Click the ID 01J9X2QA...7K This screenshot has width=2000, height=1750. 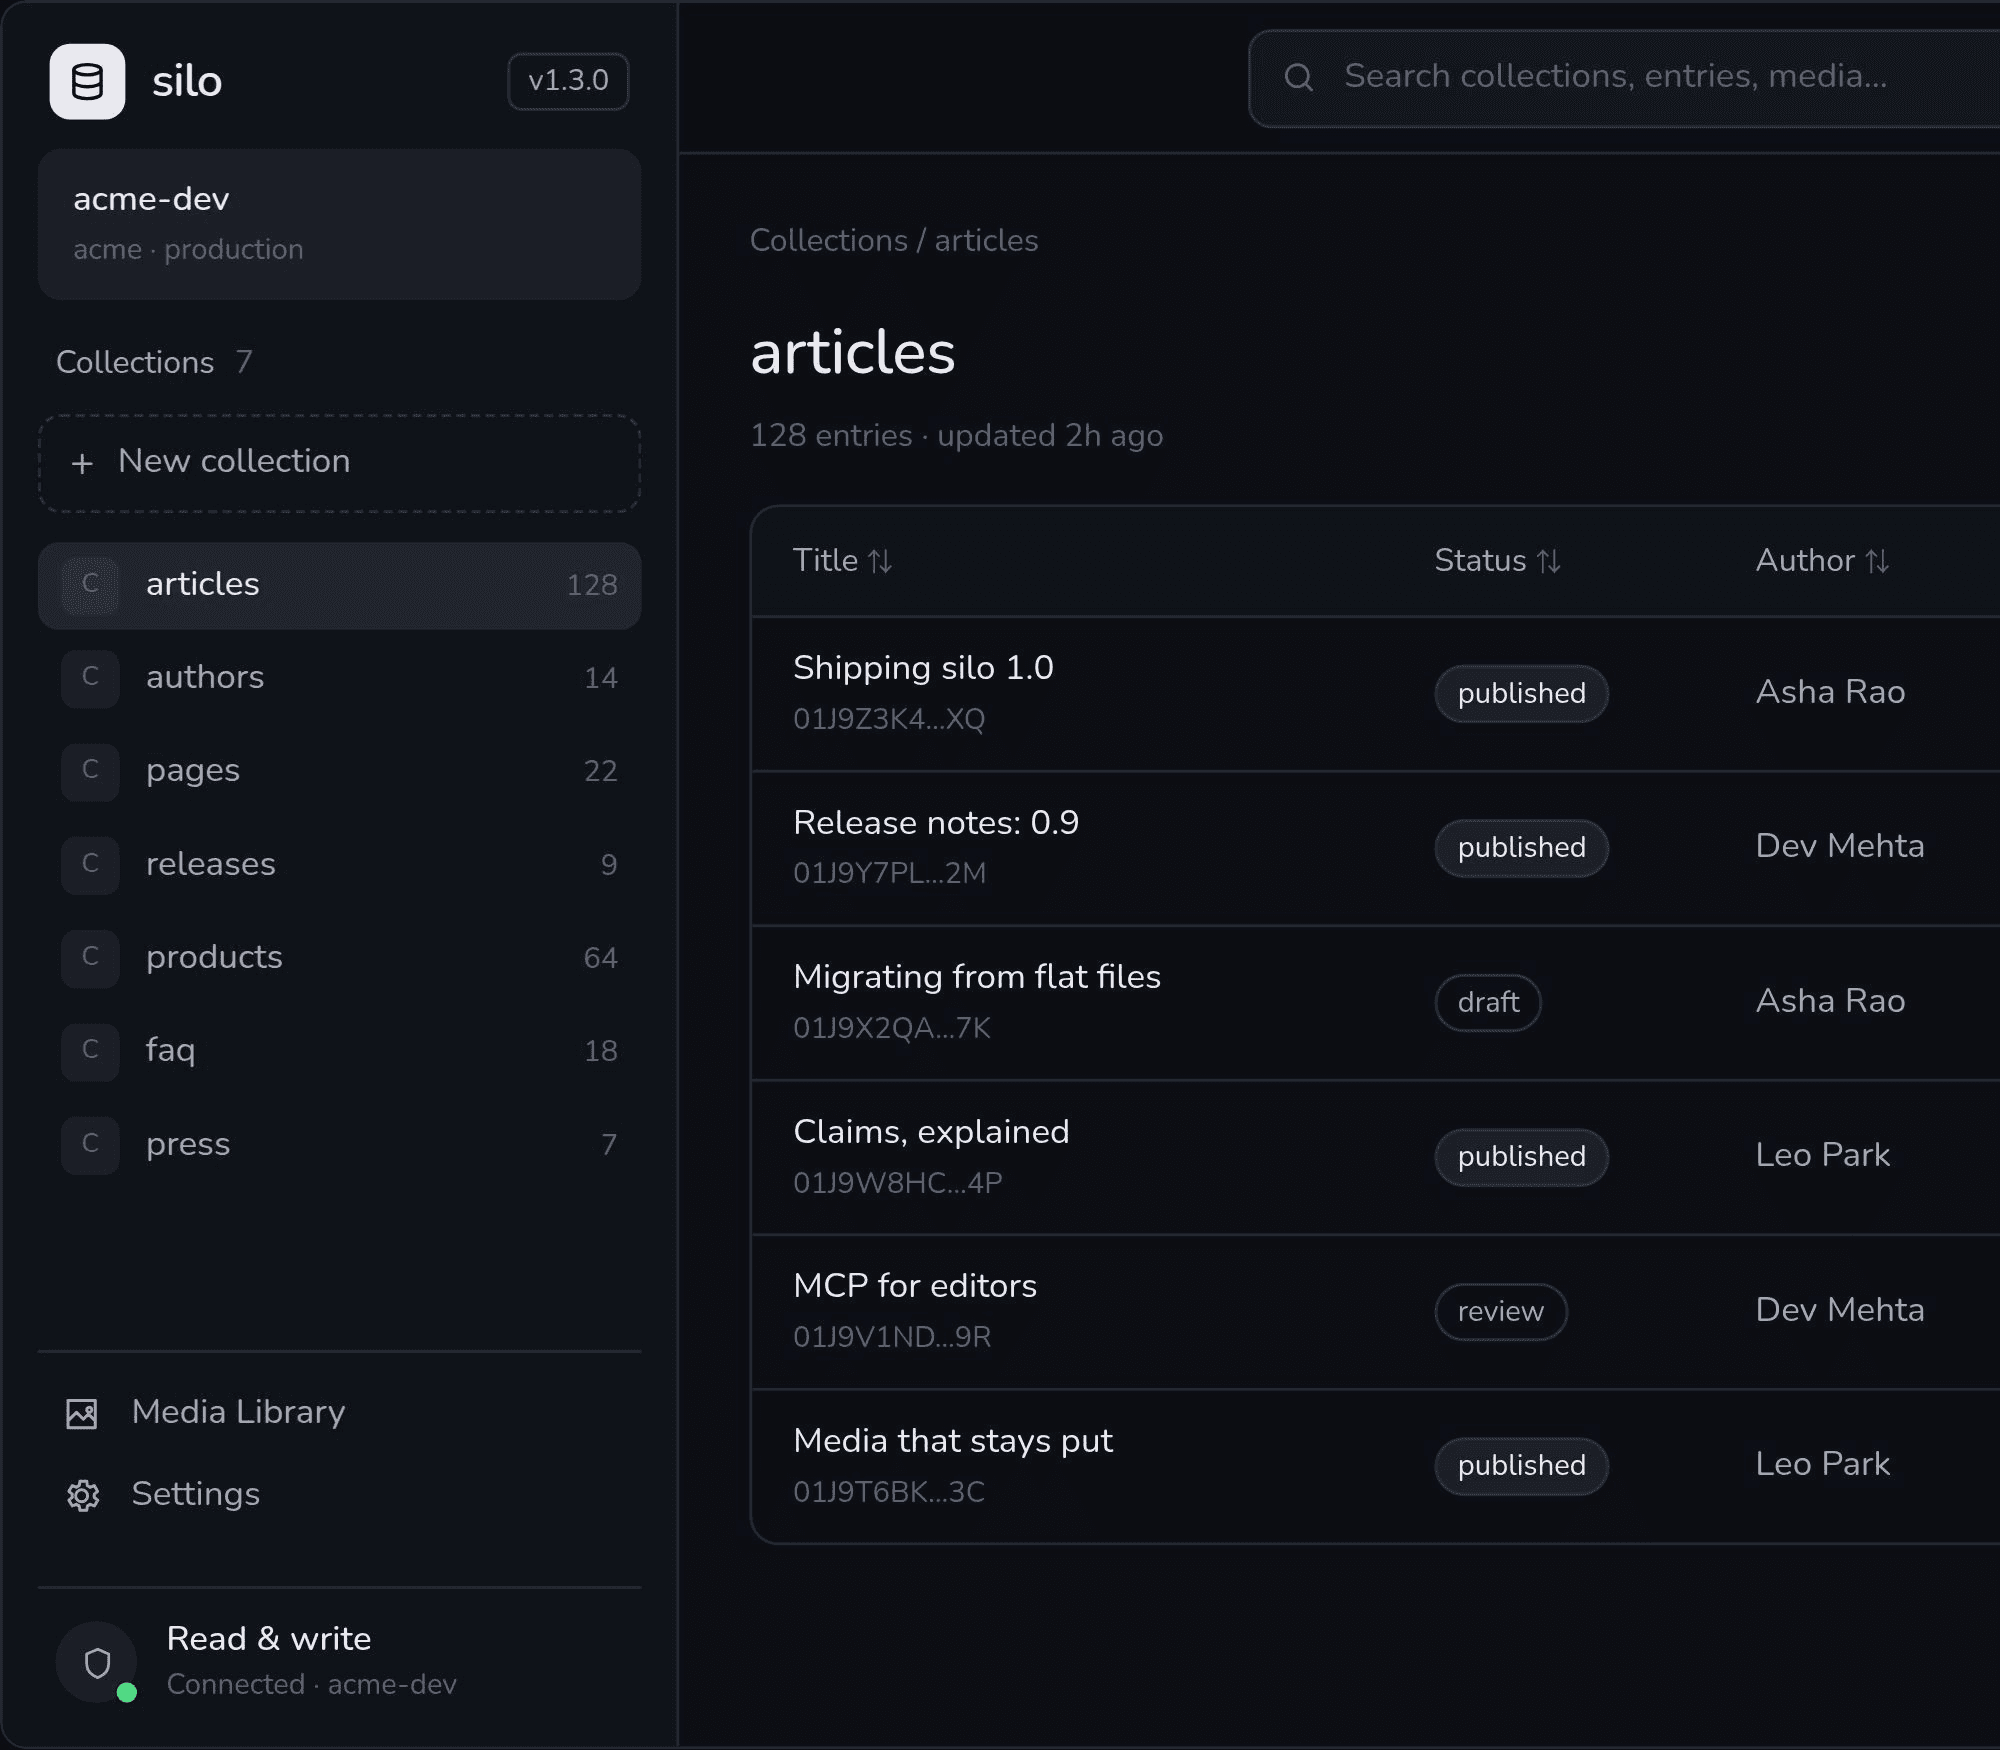click(x=892, y=1028)
